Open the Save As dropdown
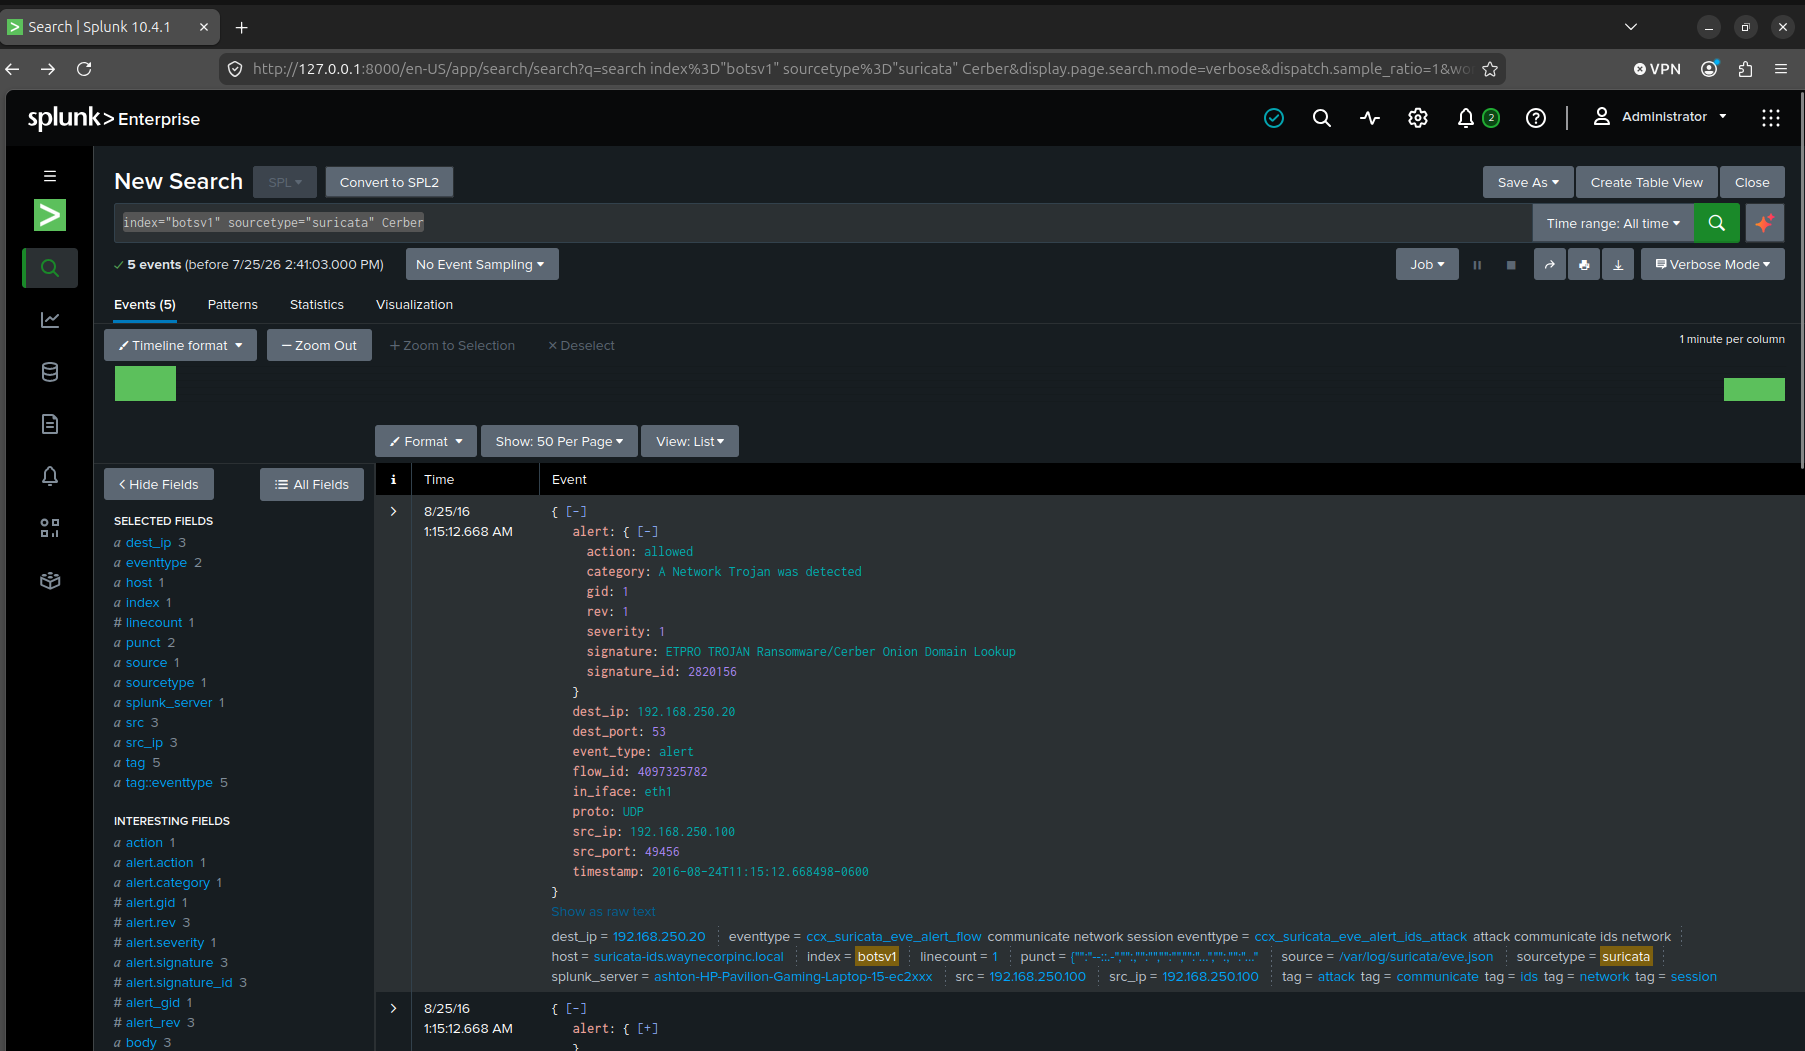This screenshot has width=1805, height=1051. tap(1528, 182)
